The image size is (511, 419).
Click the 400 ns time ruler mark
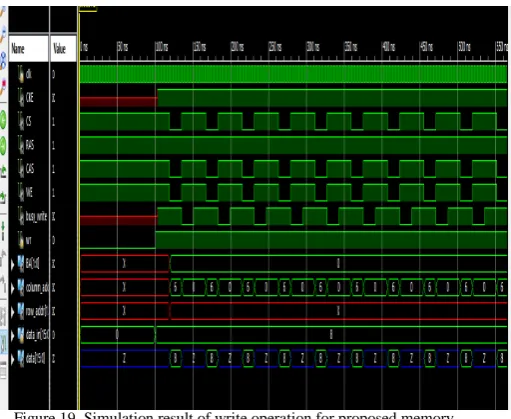(x=389, y=47)
